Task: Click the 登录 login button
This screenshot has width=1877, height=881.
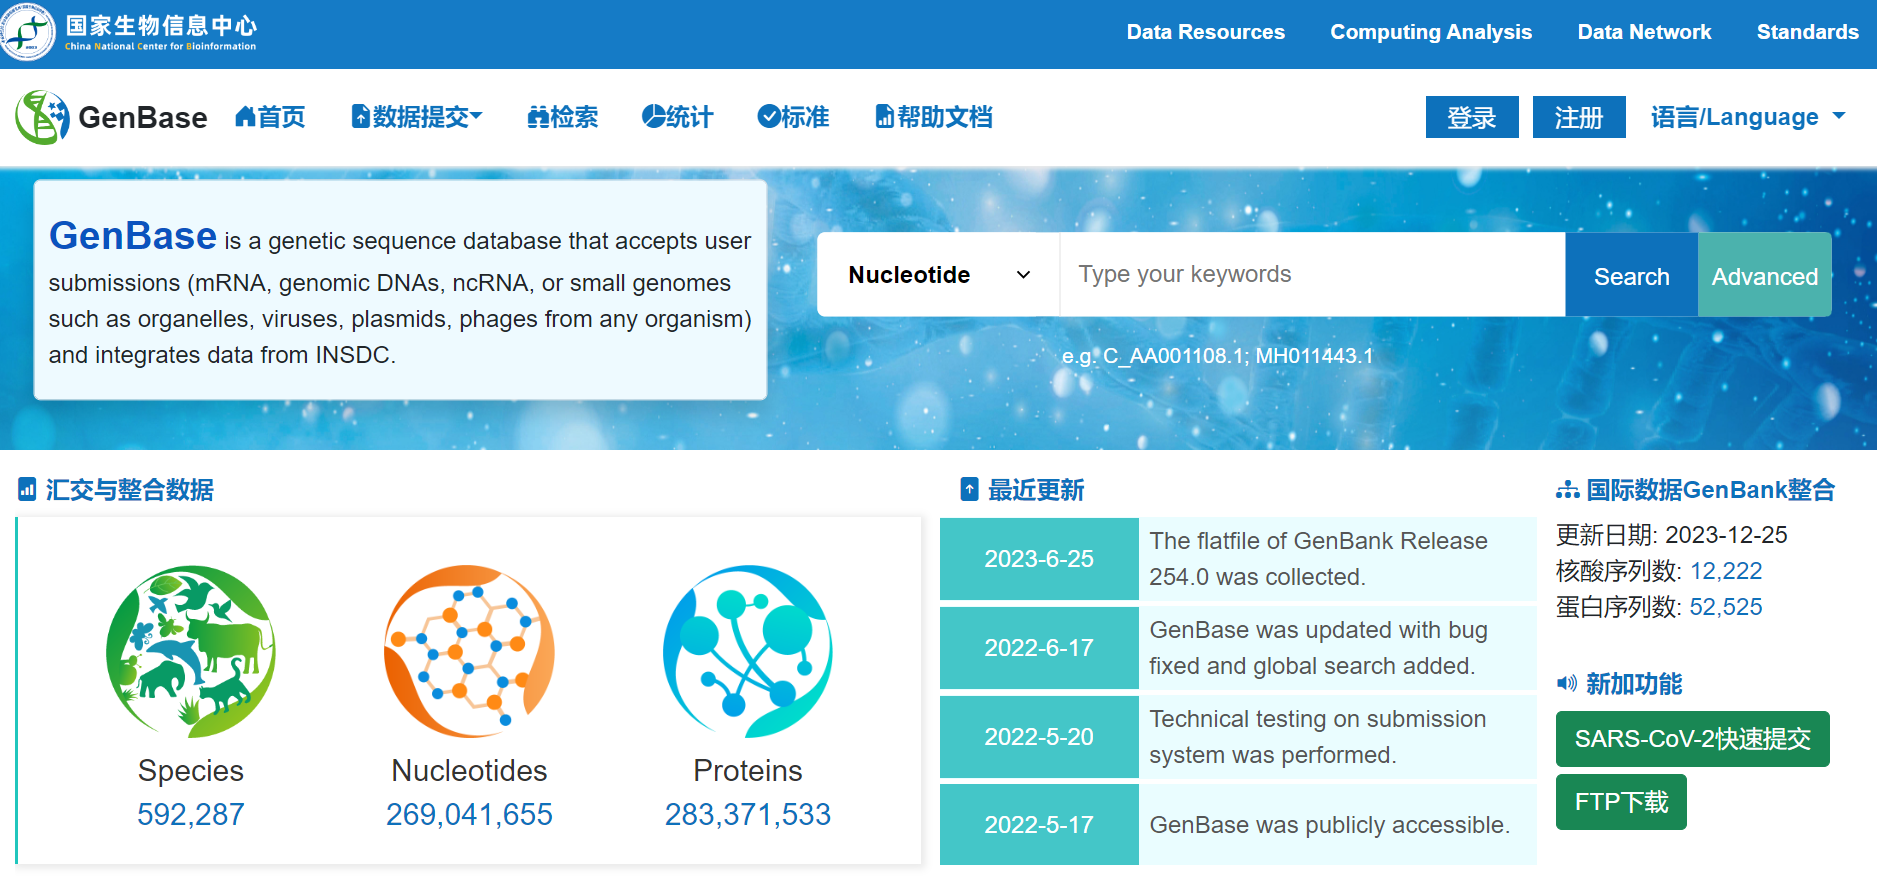Action: point(1471,118)
